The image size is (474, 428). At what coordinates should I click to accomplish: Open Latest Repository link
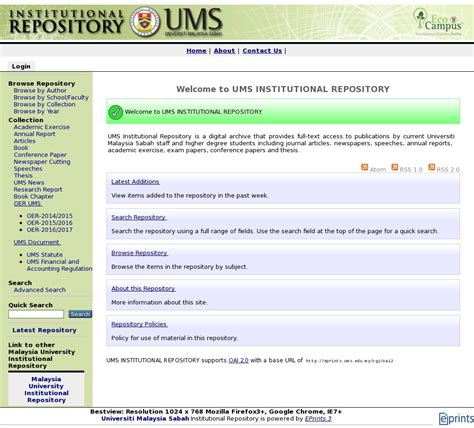coord(44,330)
